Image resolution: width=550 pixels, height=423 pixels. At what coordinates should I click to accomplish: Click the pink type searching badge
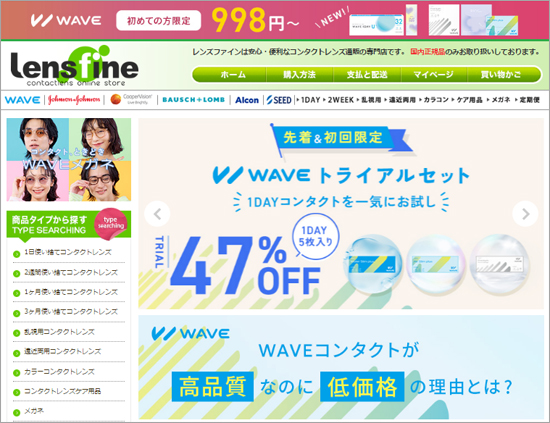(x=110, y=223)
